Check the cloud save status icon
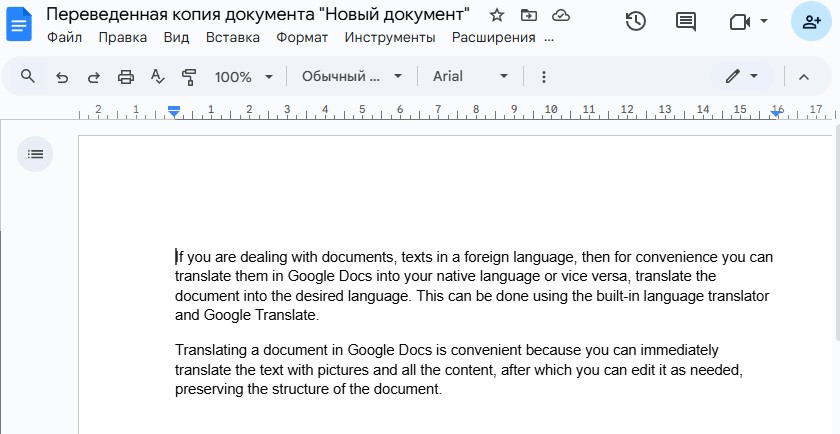Viewport: 840px width, 434px height. [561, 16]
